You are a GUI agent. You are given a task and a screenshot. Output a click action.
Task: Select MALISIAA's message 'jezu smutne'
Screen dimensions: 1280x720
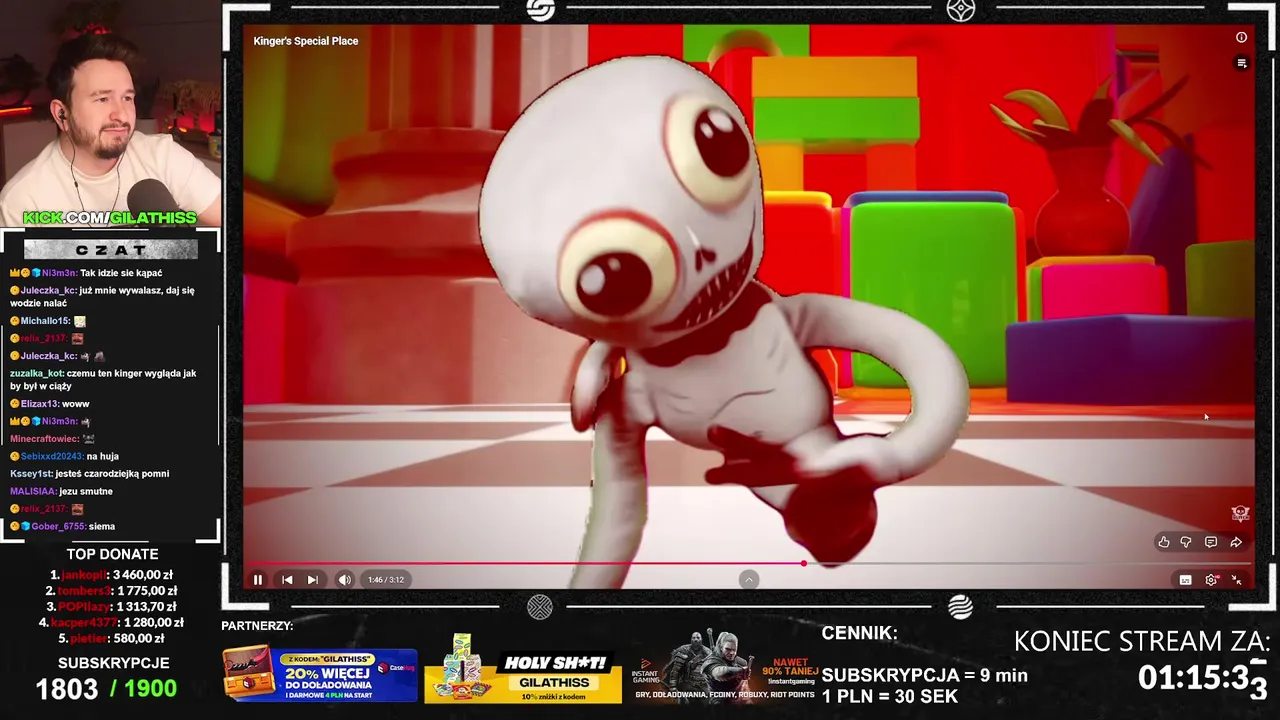tap(61, 491)
